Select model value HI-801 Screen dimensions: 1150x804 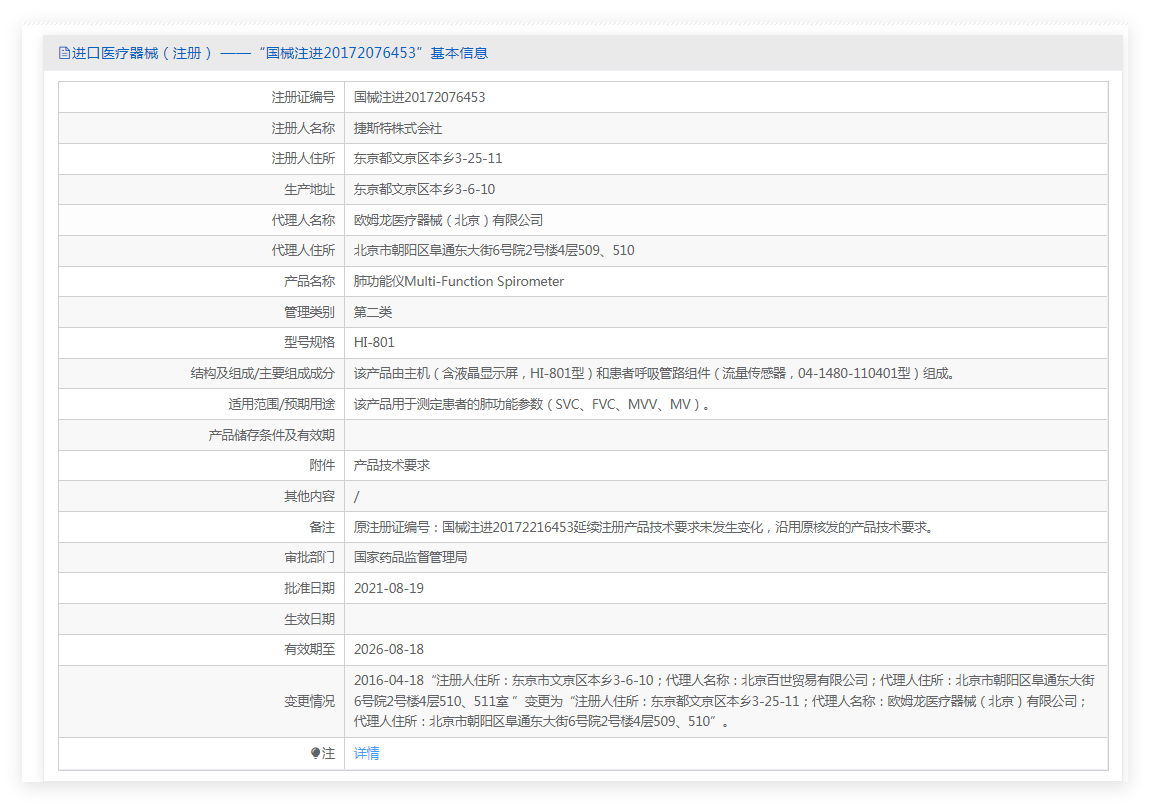[374, 343]
